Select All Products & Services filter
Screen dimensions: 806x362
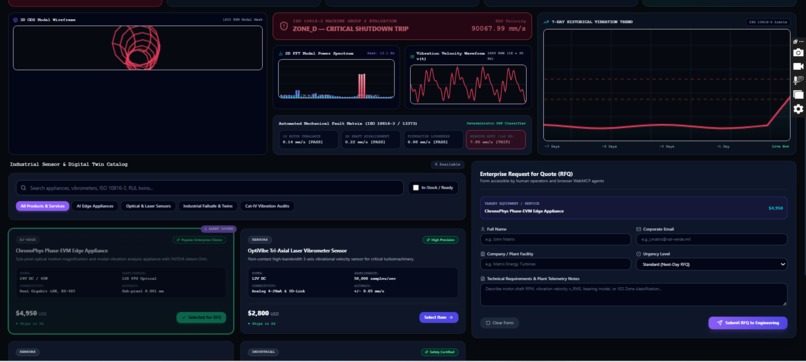tap(43, 206)
